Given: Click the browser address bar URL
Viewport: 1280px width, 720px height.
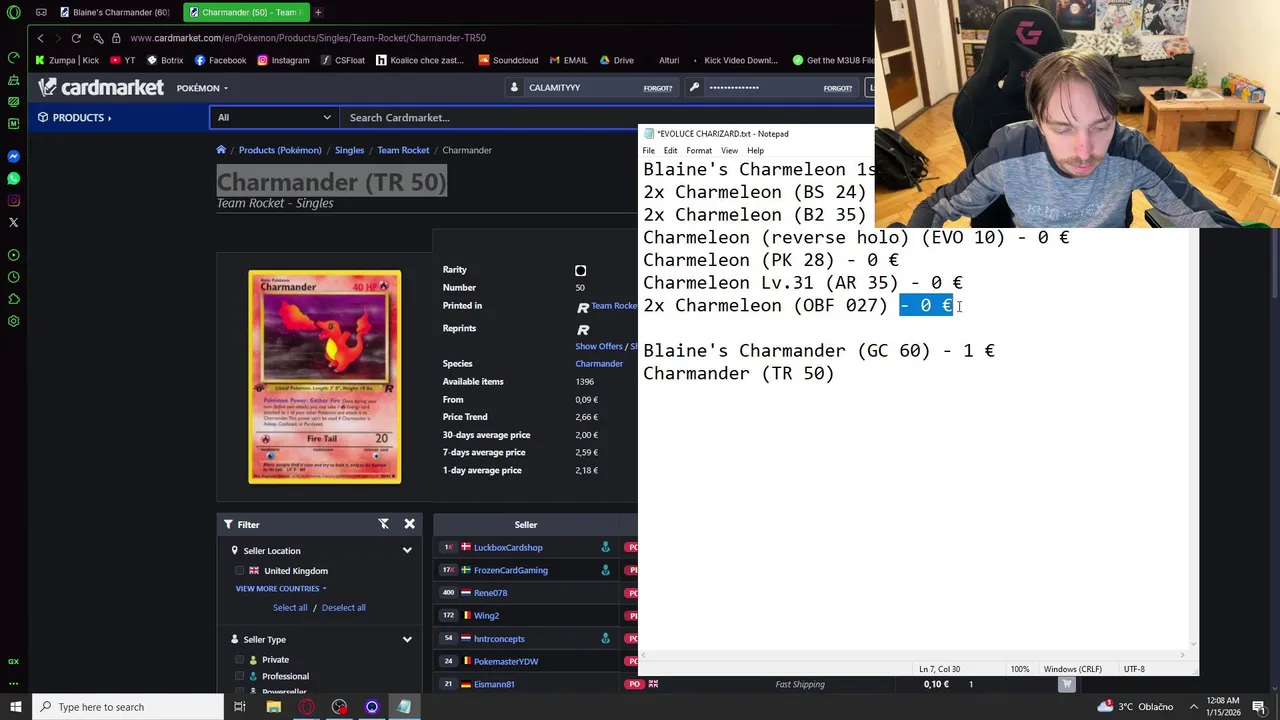Looking at the screenshot, I should pyautogui.click(x=308, y=38).
